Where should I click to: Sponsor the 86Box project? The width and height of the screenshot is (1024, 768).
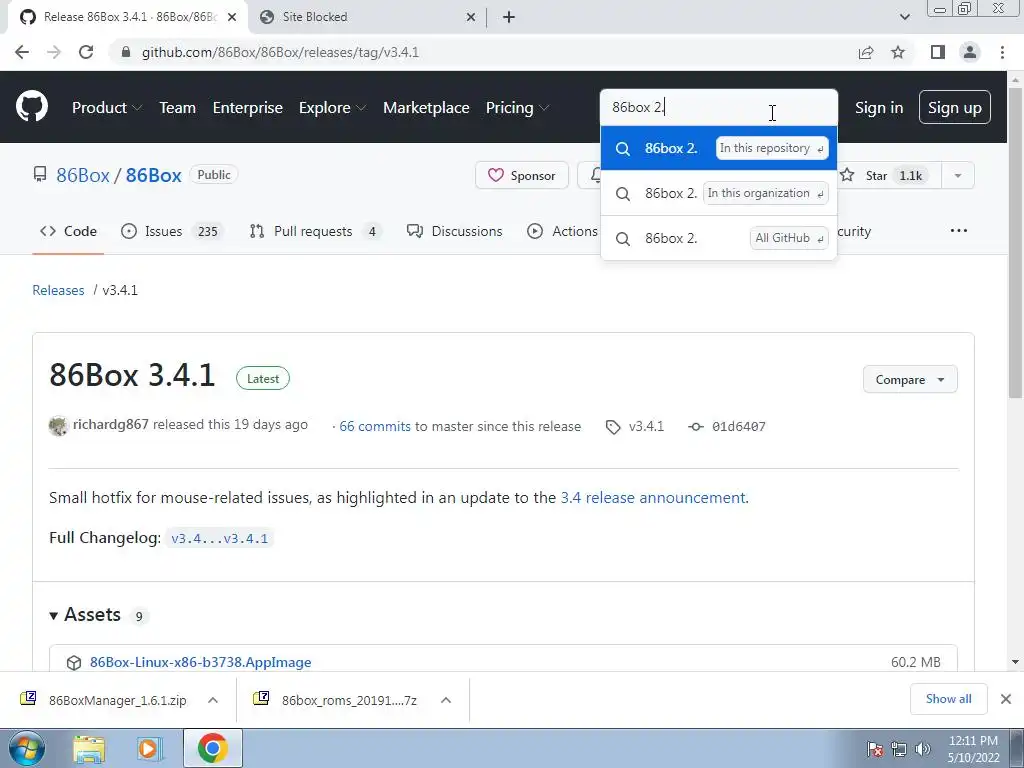(522, 176)
